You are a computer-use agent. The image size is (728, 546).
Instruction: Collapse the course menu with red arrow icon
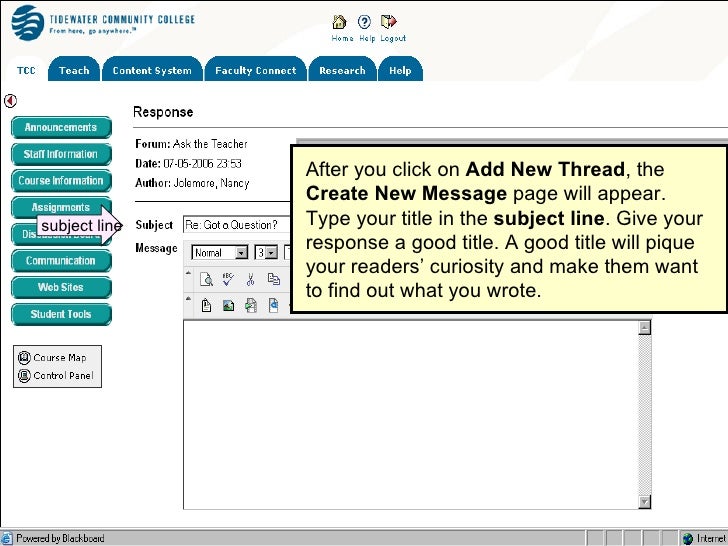click(x=10, y=100)
